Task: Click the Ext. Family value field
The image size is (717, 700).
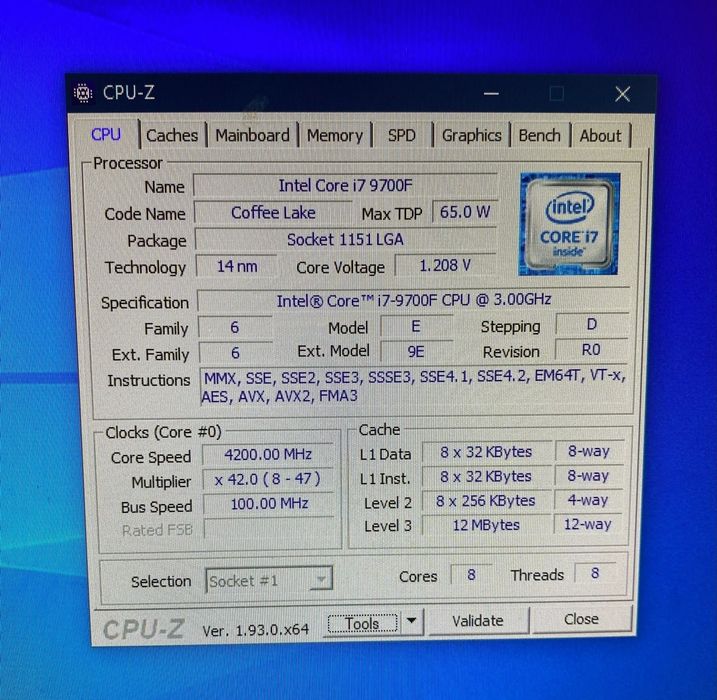Action: pos(235,353)
